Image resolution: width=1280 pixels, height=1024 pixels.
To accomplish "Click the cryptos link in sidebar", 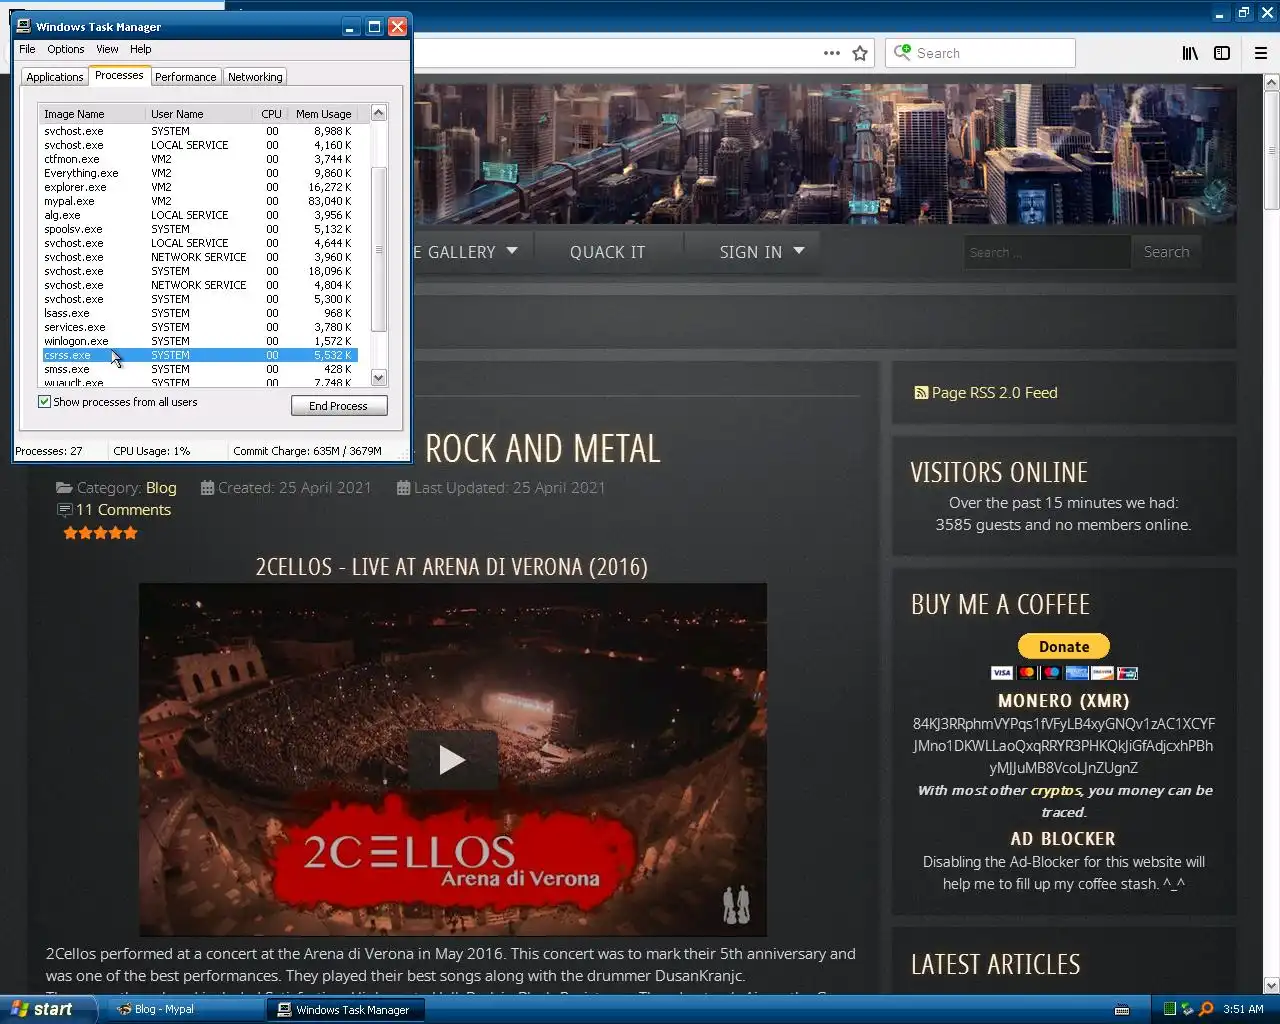I will point(1056,790).
